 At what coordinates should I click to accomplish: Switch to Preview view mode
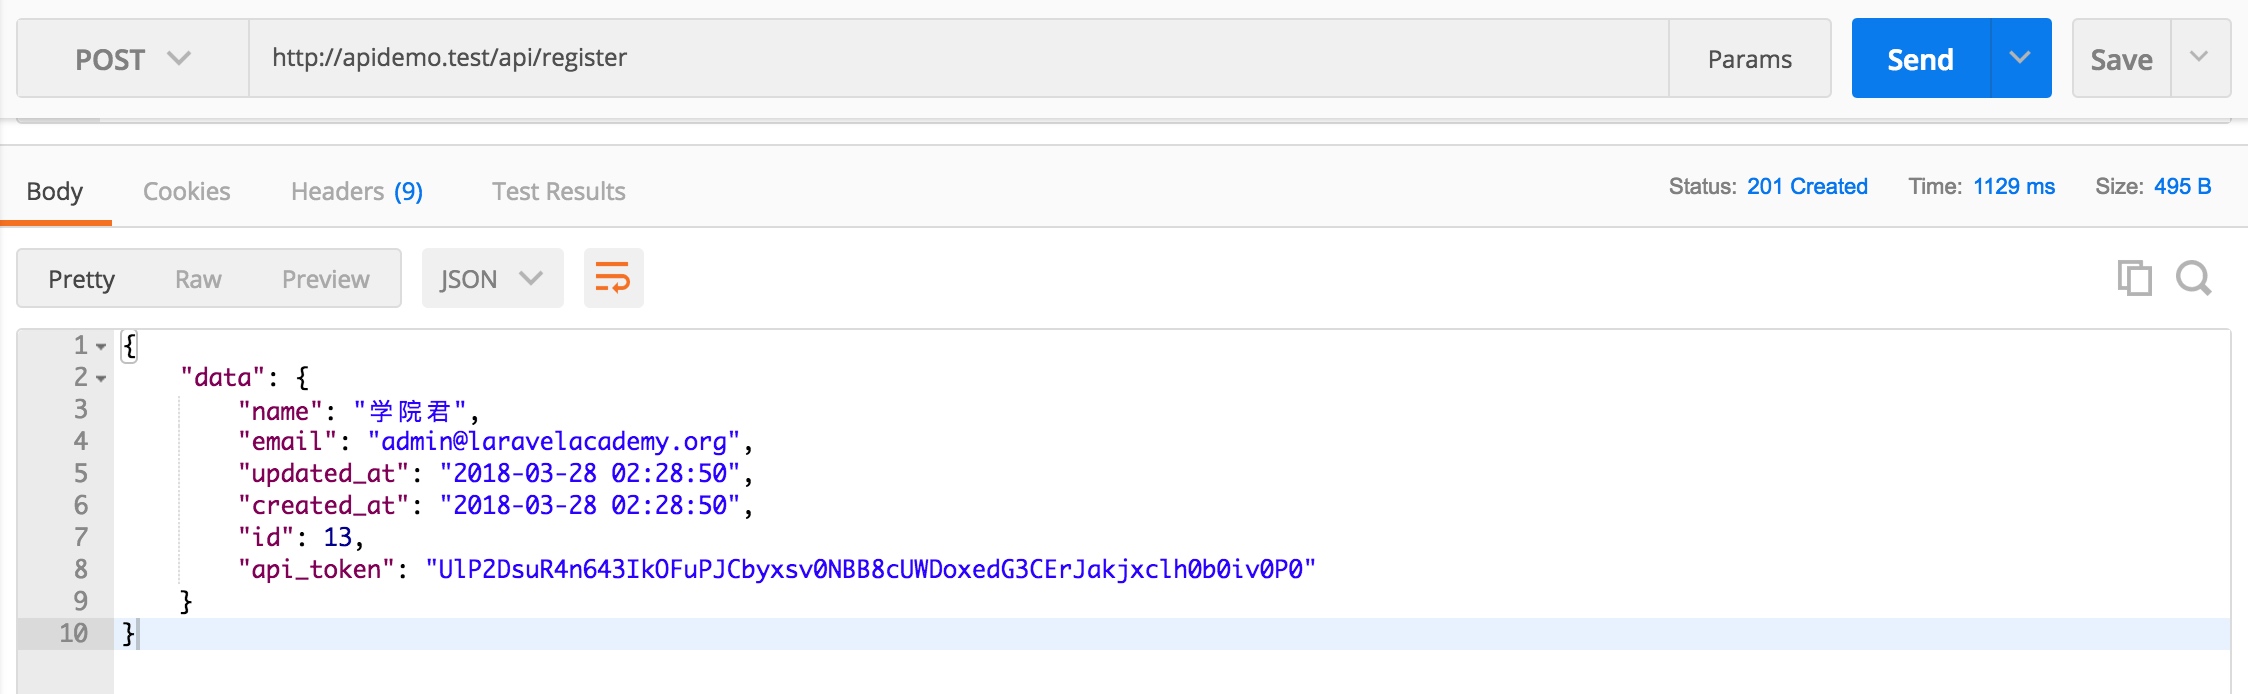pyautogui.click(x=326, y=279)
